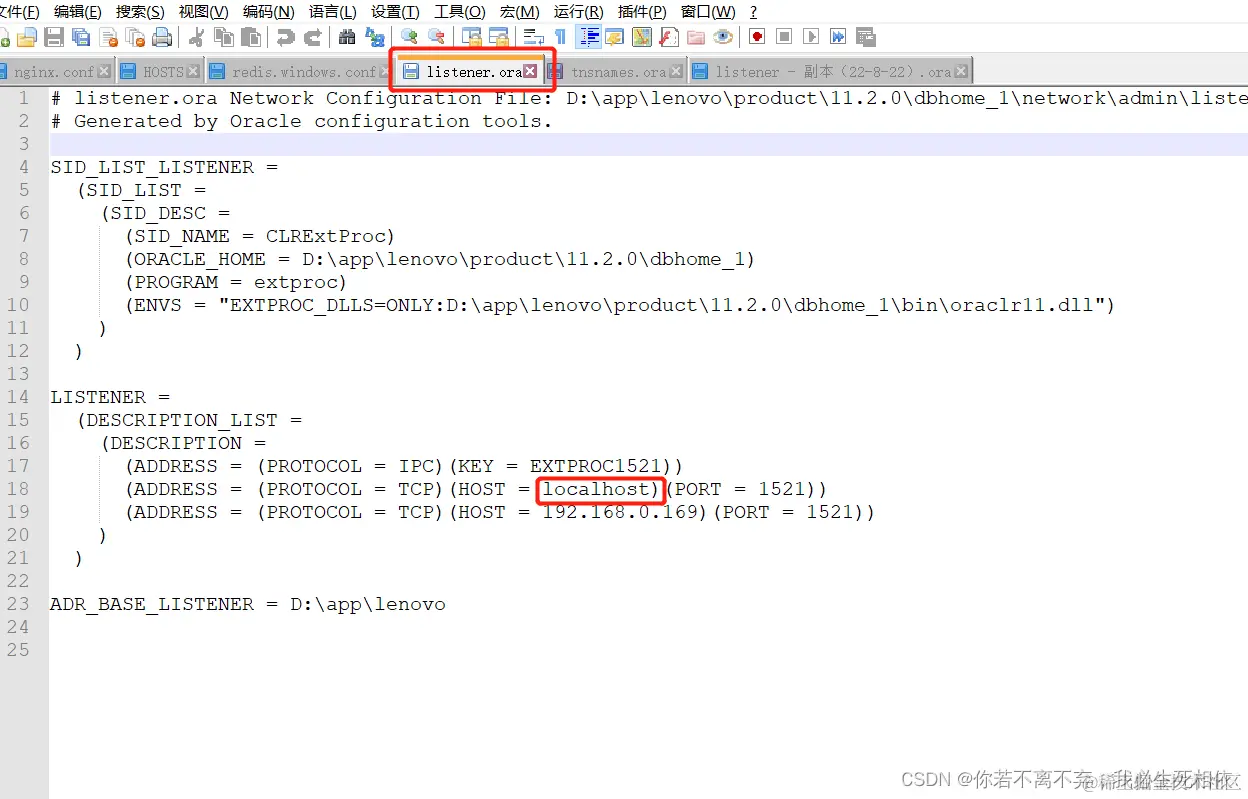Open the 视图(V) menu
Image resolution: width=1248 pixels, height=799 pixels.
tap(203, 12)
